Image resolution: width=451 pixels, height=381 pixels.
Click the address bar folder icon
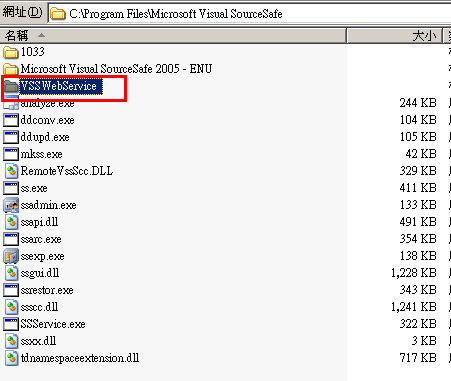pyautogui.click(x=58, y=14)
